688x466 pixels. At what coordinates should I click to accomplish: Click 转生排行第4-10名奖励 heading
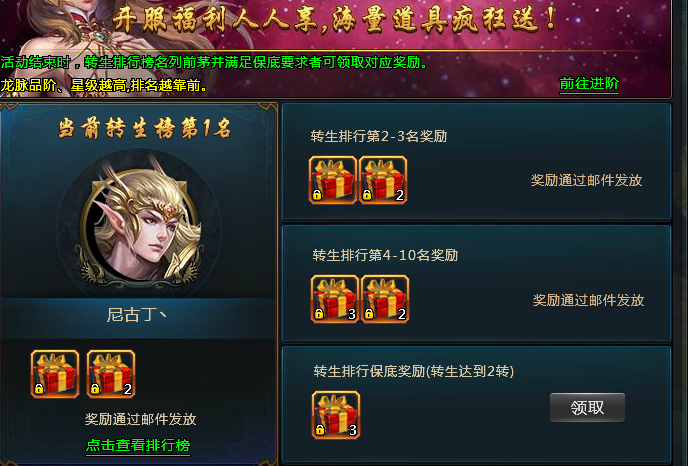[385, 255]
